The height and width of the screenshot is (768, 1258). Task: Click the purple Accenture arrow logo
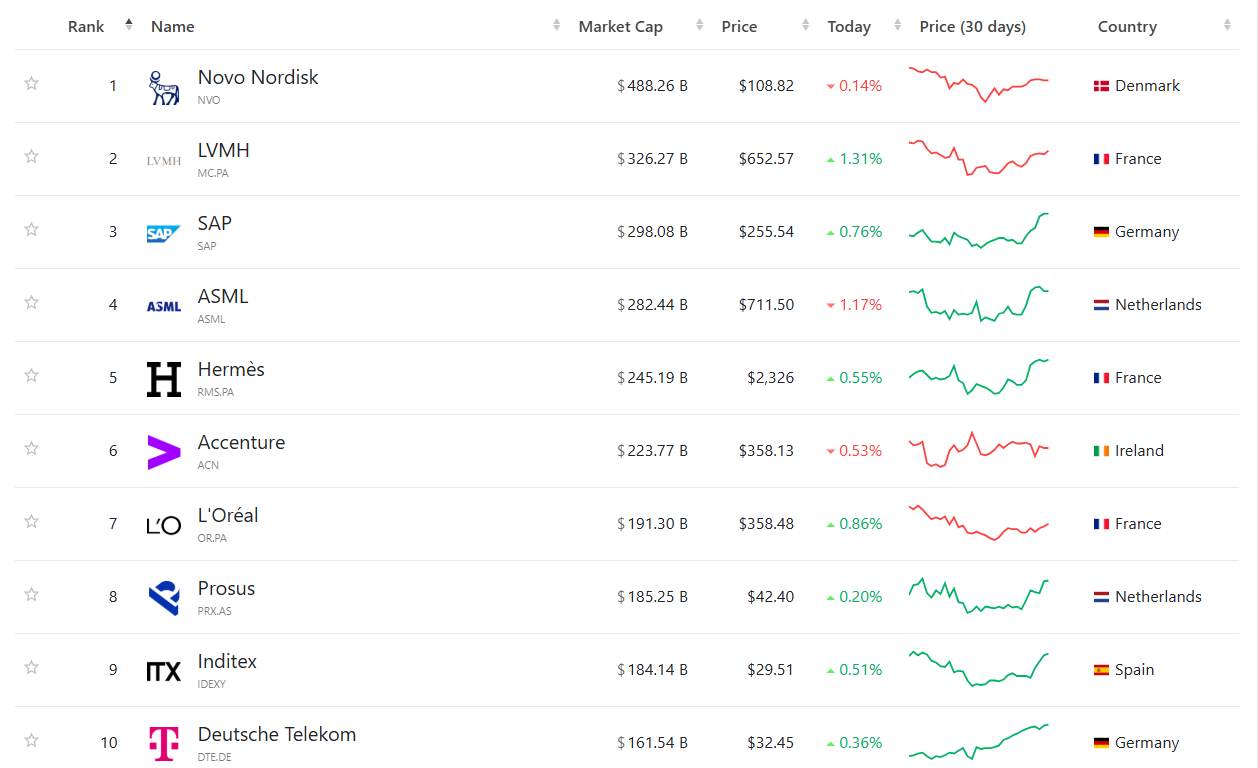(164, 453)
